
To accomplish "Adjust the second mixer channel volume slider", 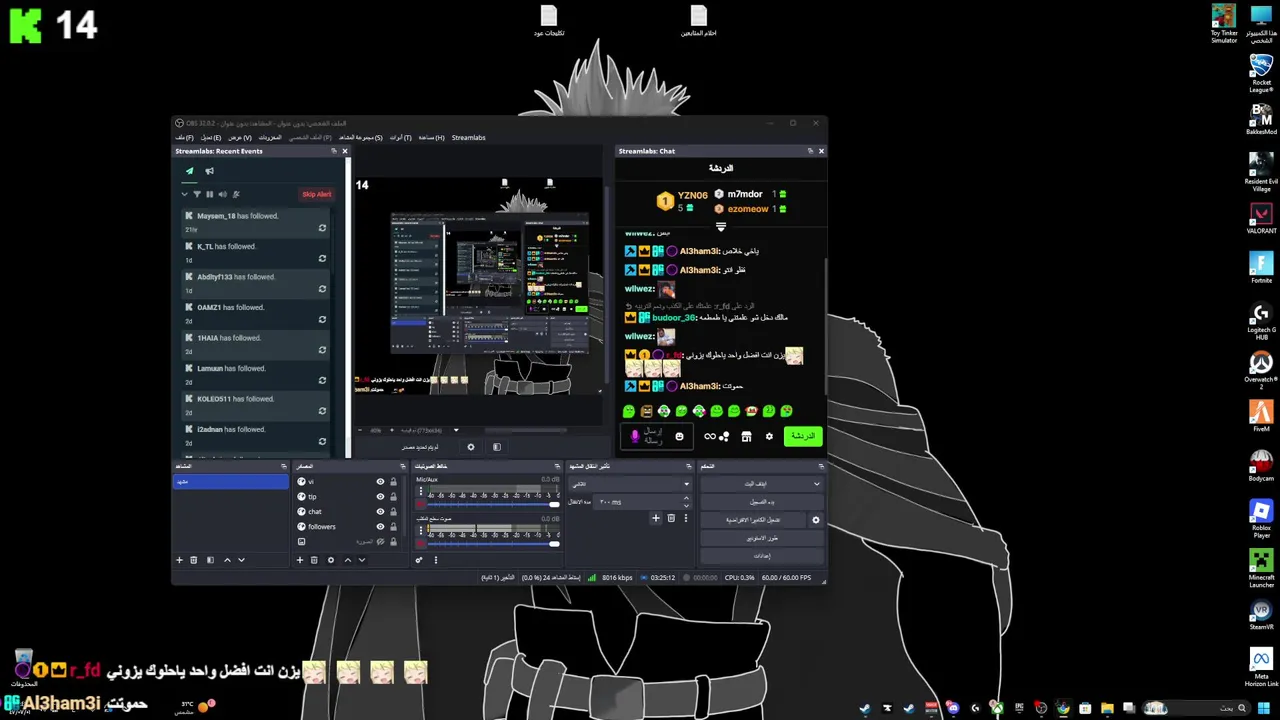I will click(x=492, y=543).
